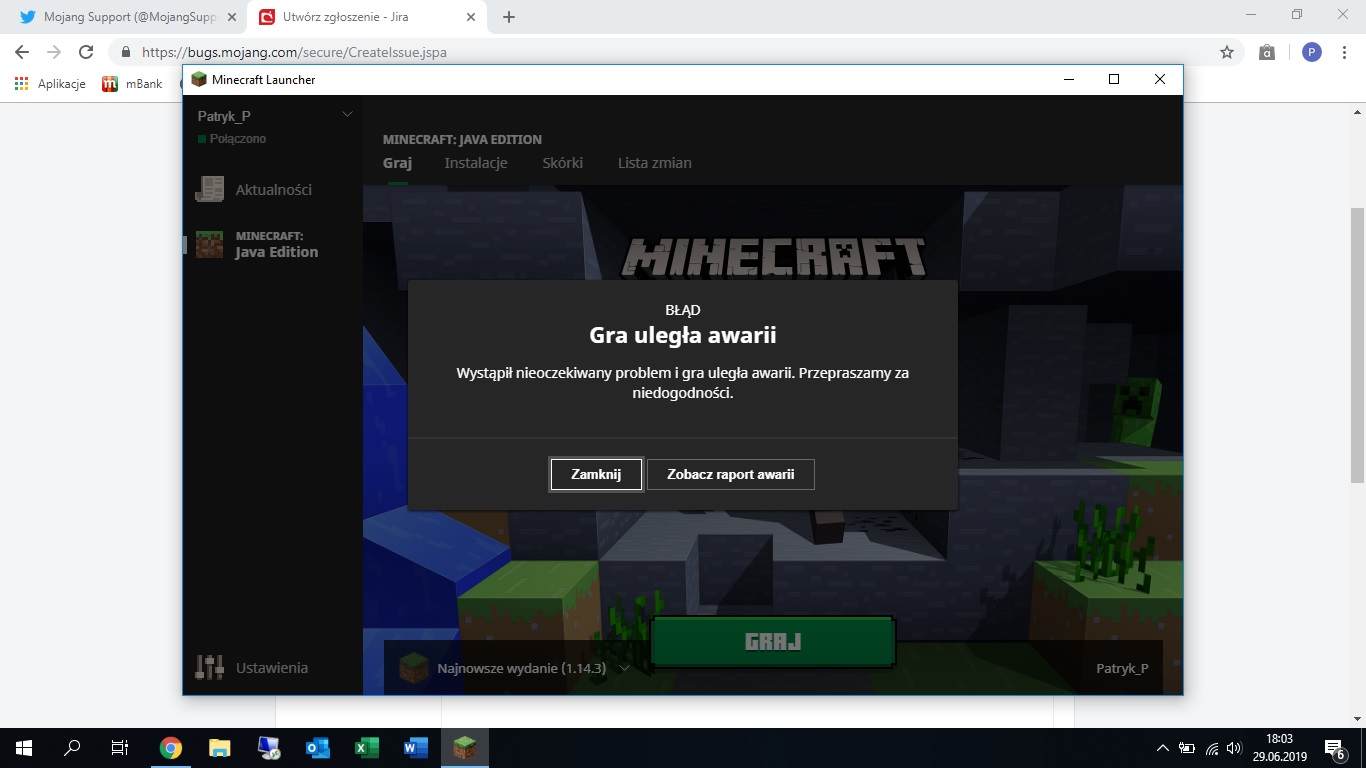Open Aktualności news in the launcher sidebar
Screen dimensions: 1366x768
click(254, 189)
